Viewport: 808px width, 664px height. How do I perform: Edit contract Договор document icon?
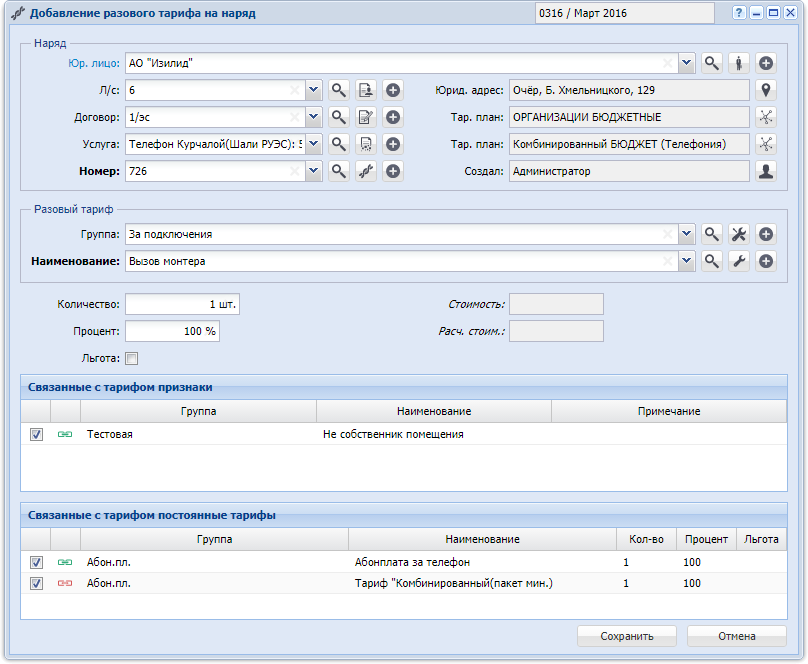(x=366, y=117)
